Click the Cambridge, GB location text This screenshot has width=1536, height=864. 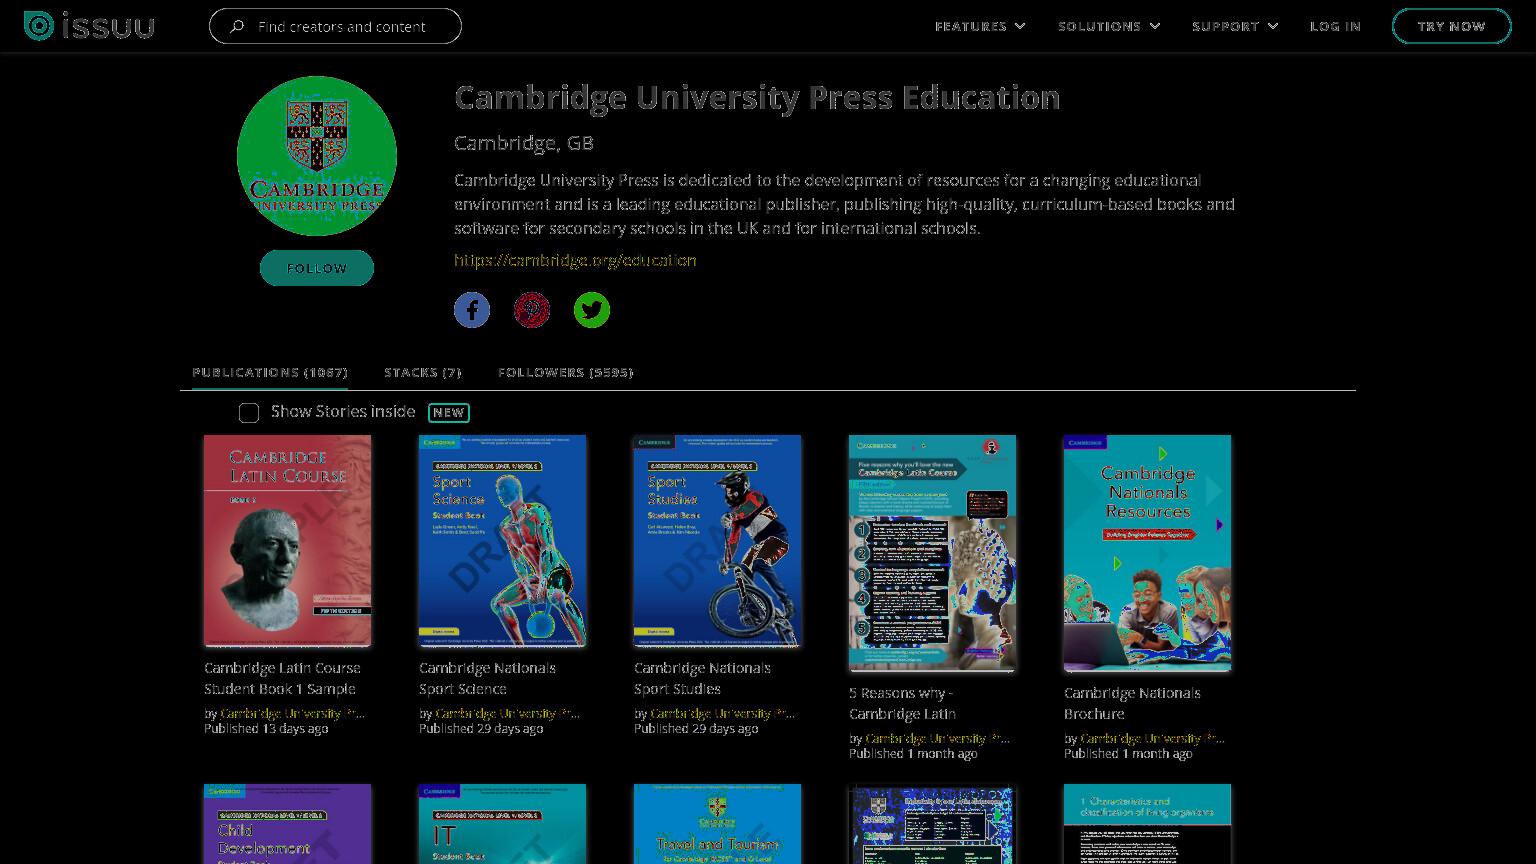524,143
